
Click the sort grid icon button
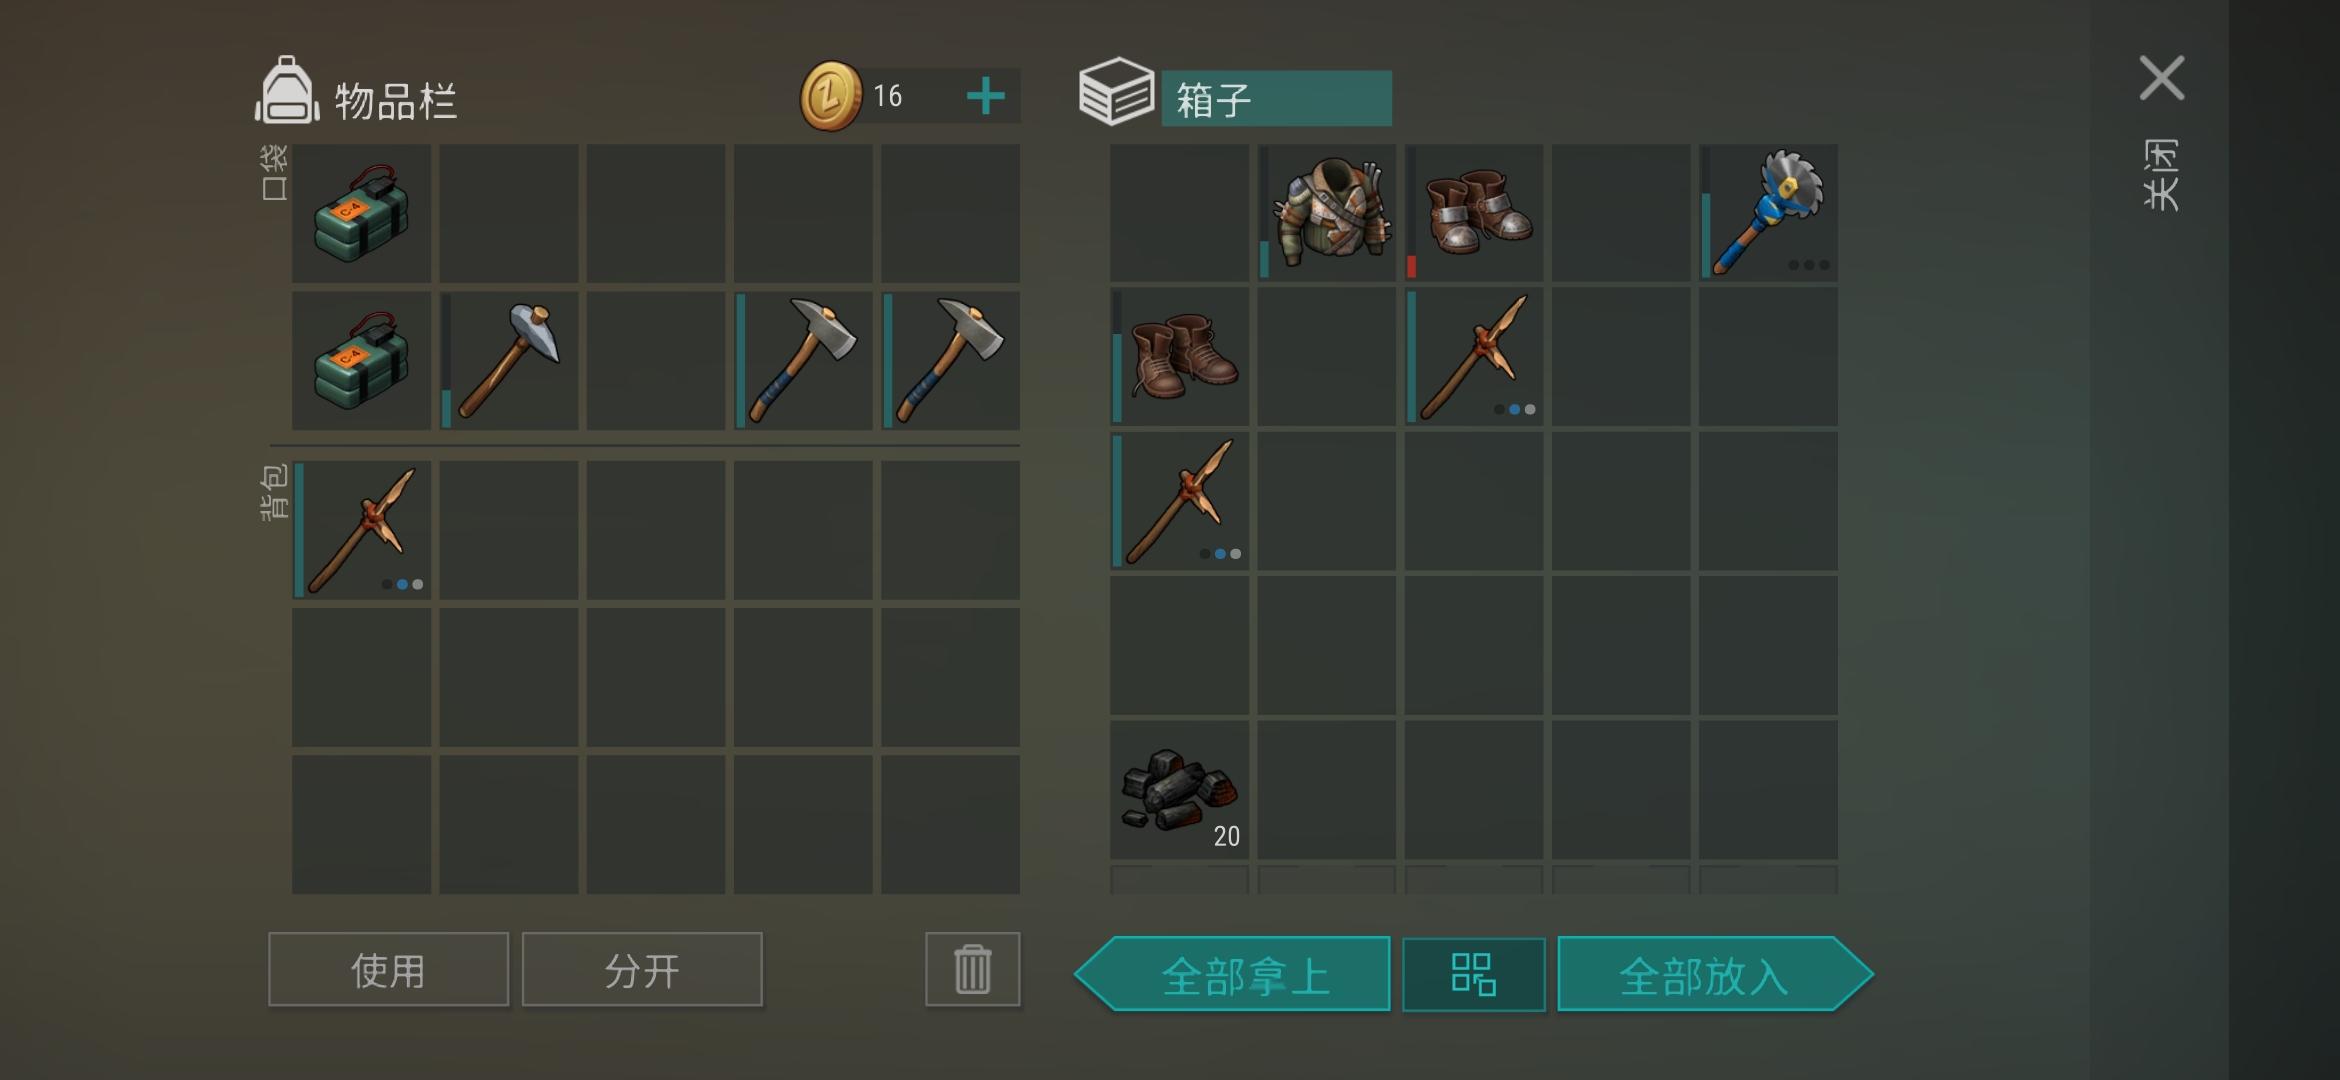pyautogui.click(x=1473, y=974)
